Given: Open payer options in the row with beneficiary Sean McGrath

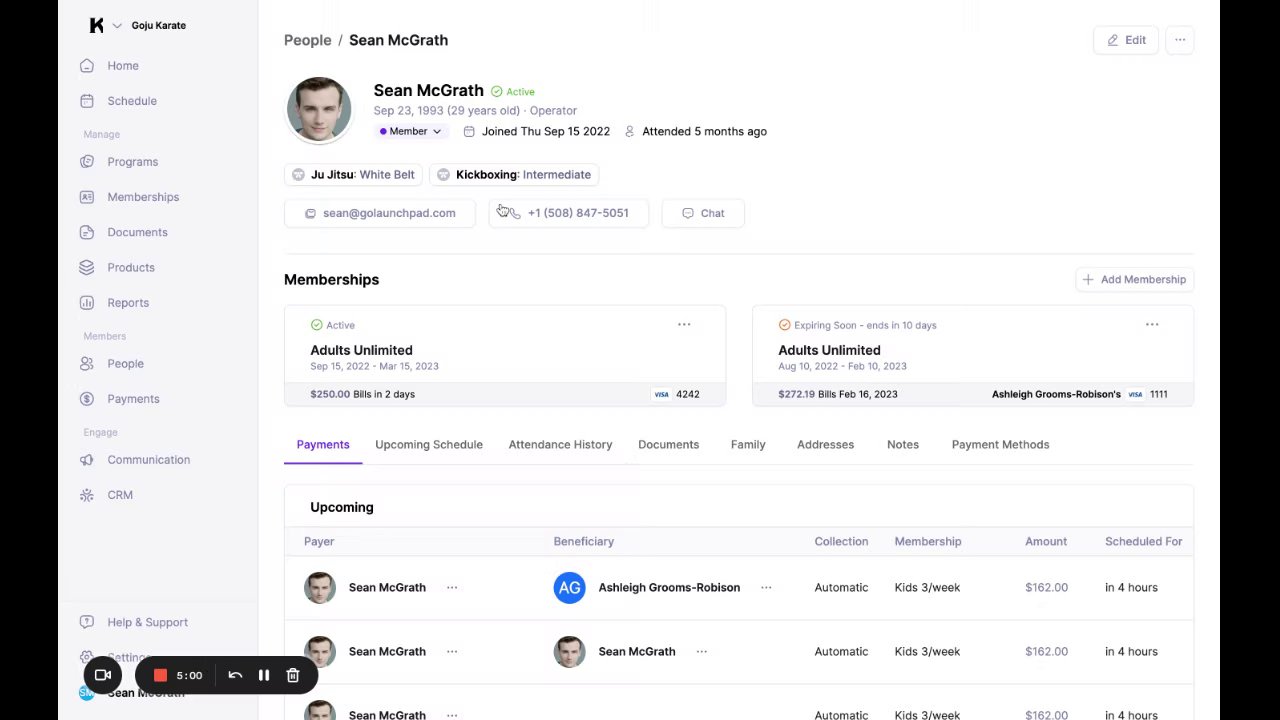Looking at the screenshot, I should [x=452, y=652].
